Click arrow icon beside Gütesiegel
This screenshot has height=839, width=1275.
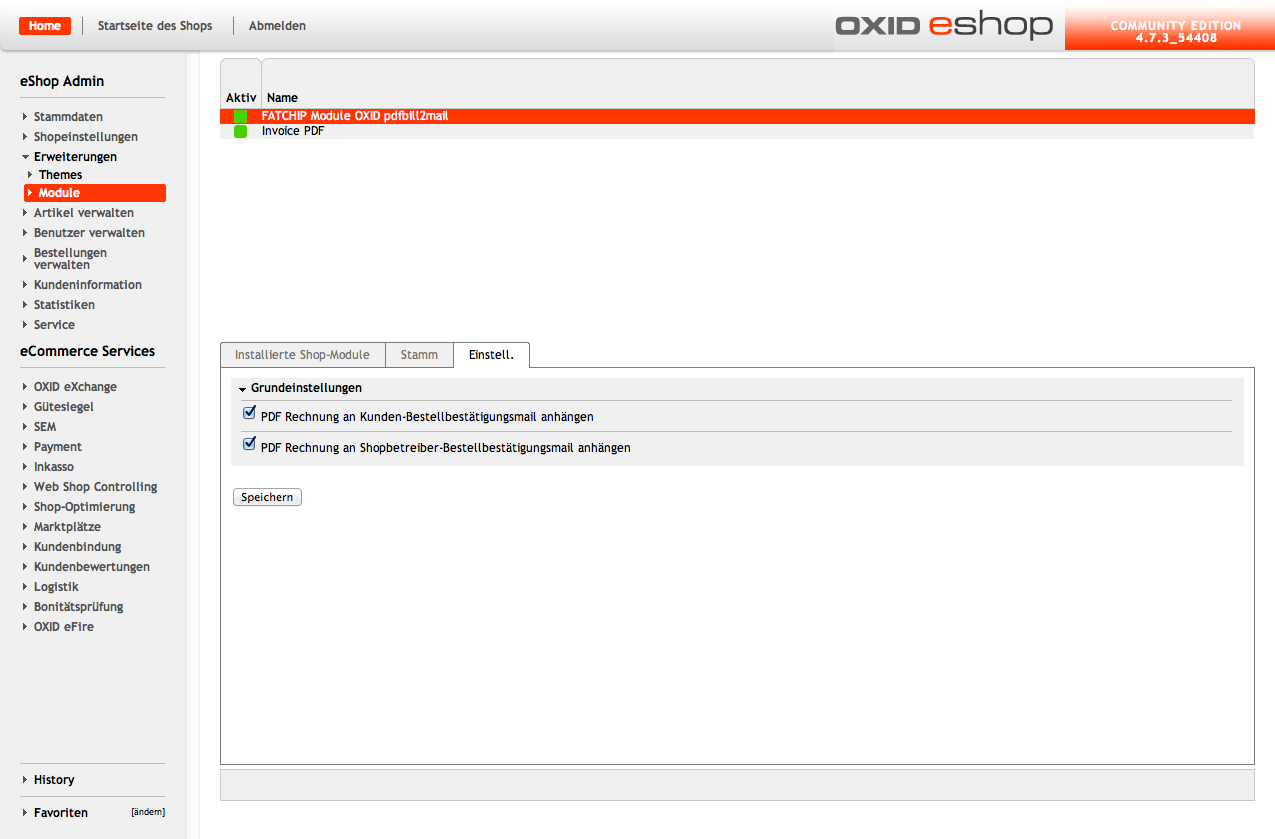tap(25, 407)
